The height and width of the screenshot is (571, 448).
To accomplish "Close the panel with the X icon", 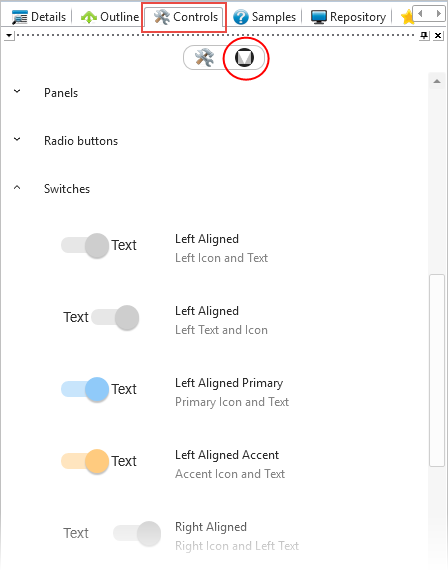I will (x=438, y=35).
